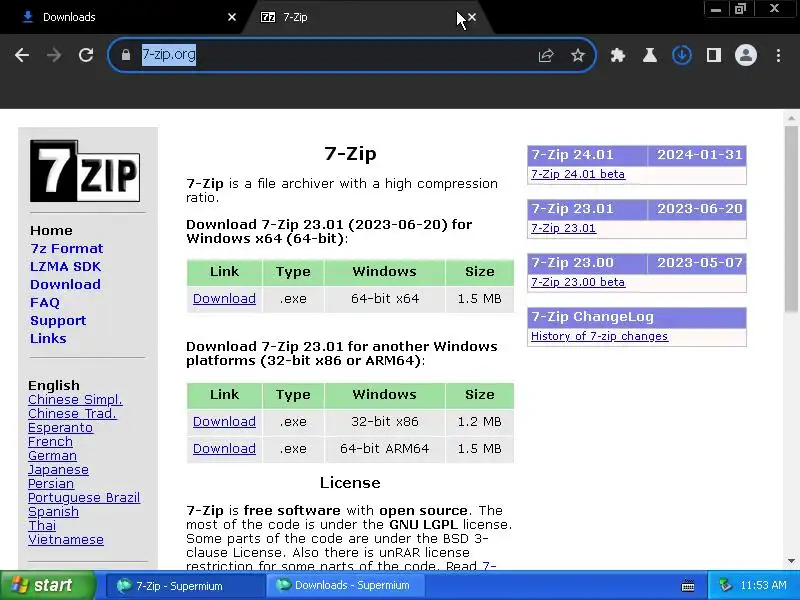Image resolution: width=800 pixels, height=600 pixels.
Task: Click the browser forward arrow
Action: [54, 55]
